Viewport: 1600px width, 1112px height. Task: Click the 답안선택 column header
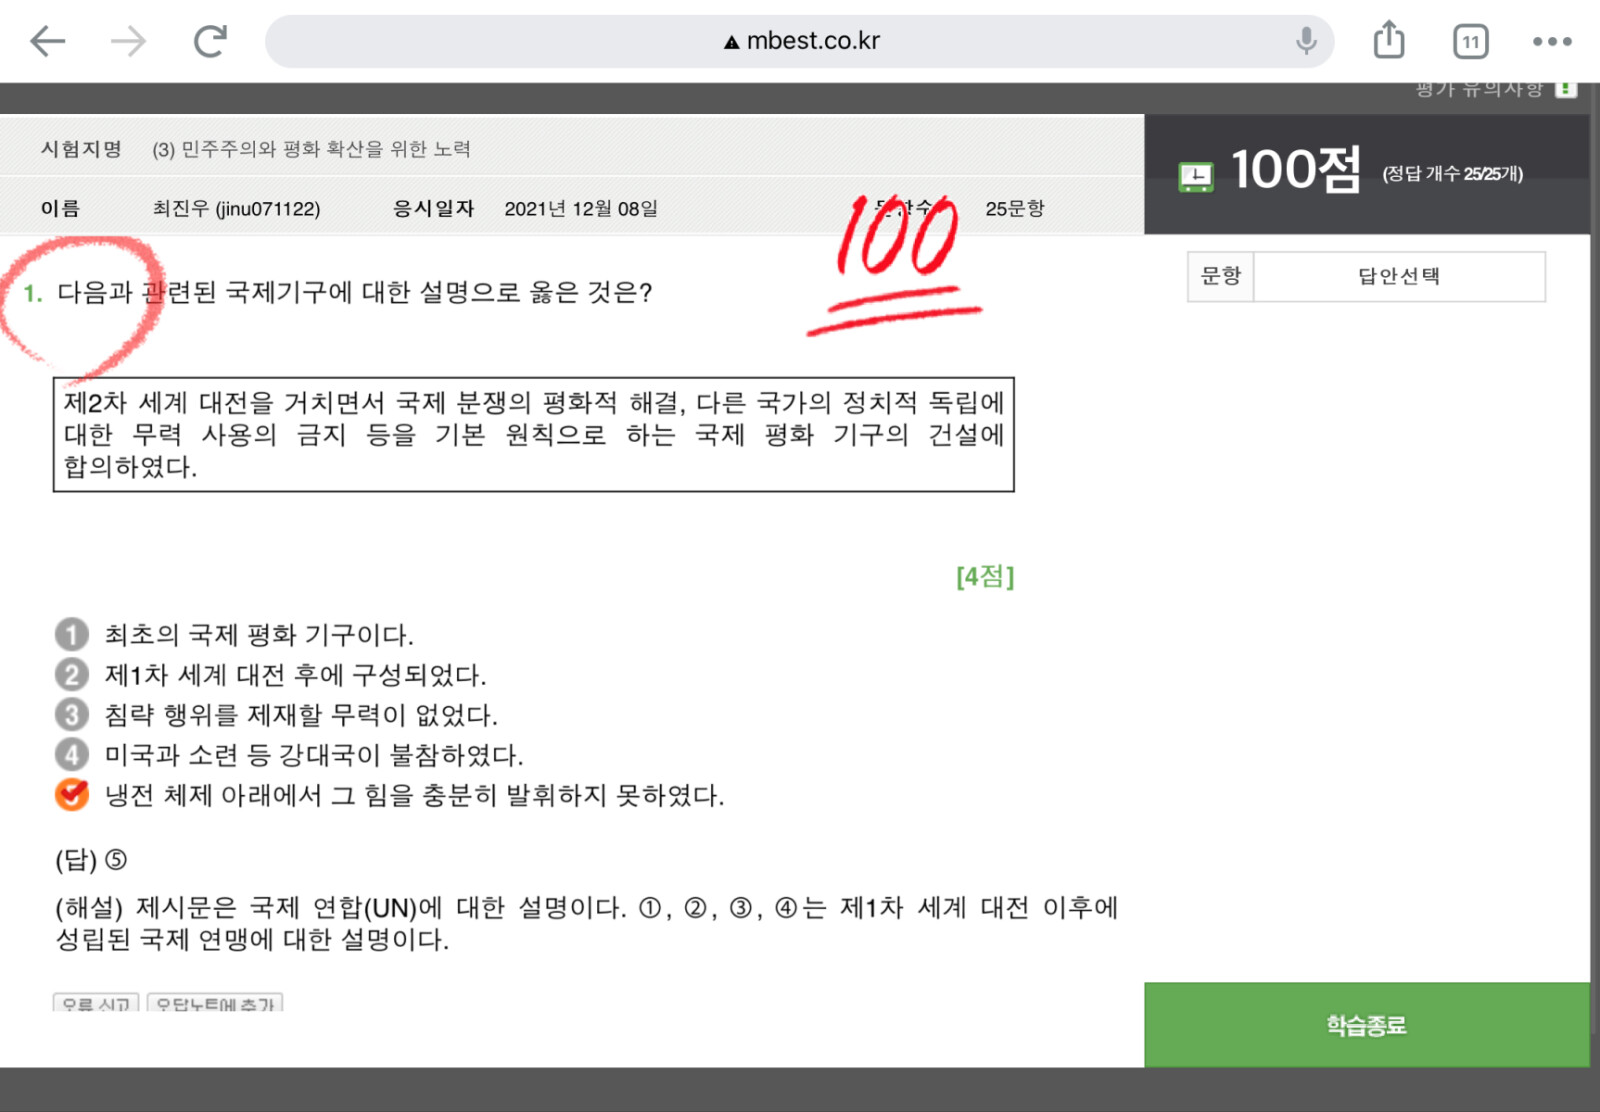click(x=1399, y=276)
